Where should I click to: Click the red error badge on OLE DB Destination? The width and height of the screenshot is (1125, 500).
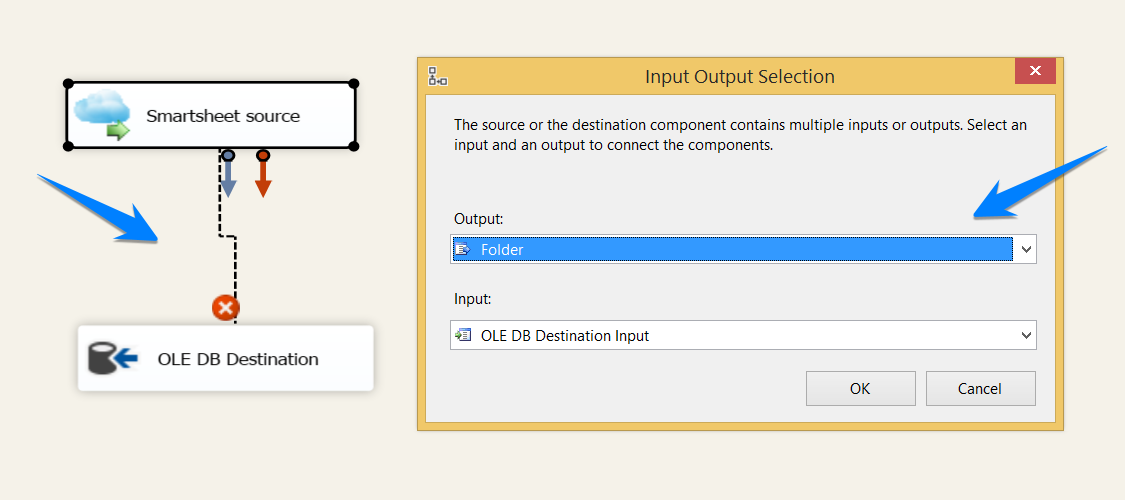click(x=225, y=308)
